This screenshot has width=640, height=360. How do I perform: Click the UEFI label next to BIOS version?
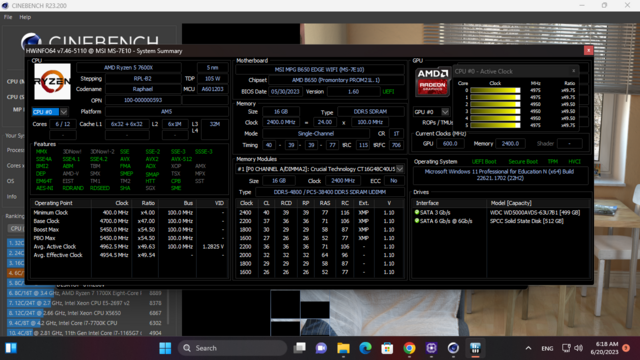(x=388, y=92)
